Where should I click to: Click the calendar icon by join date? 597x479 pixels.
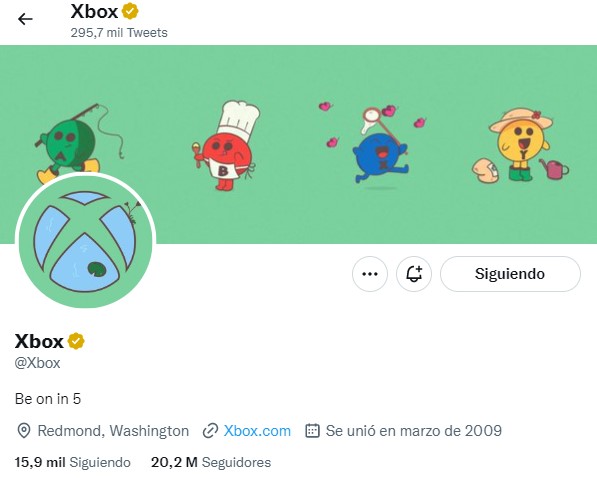coord(312,431)
